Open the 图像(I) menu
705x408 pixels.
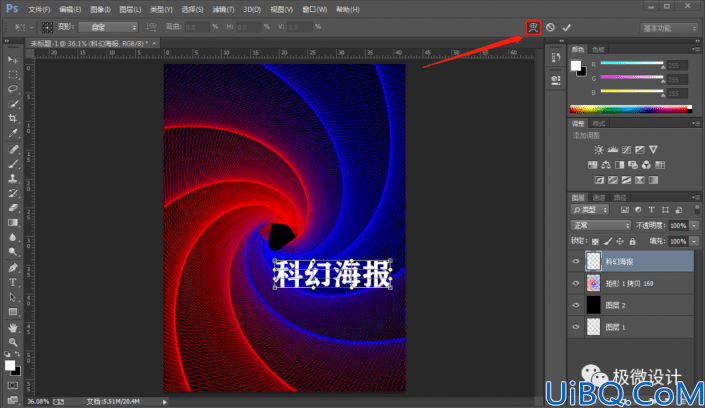(x=100, y=9)
